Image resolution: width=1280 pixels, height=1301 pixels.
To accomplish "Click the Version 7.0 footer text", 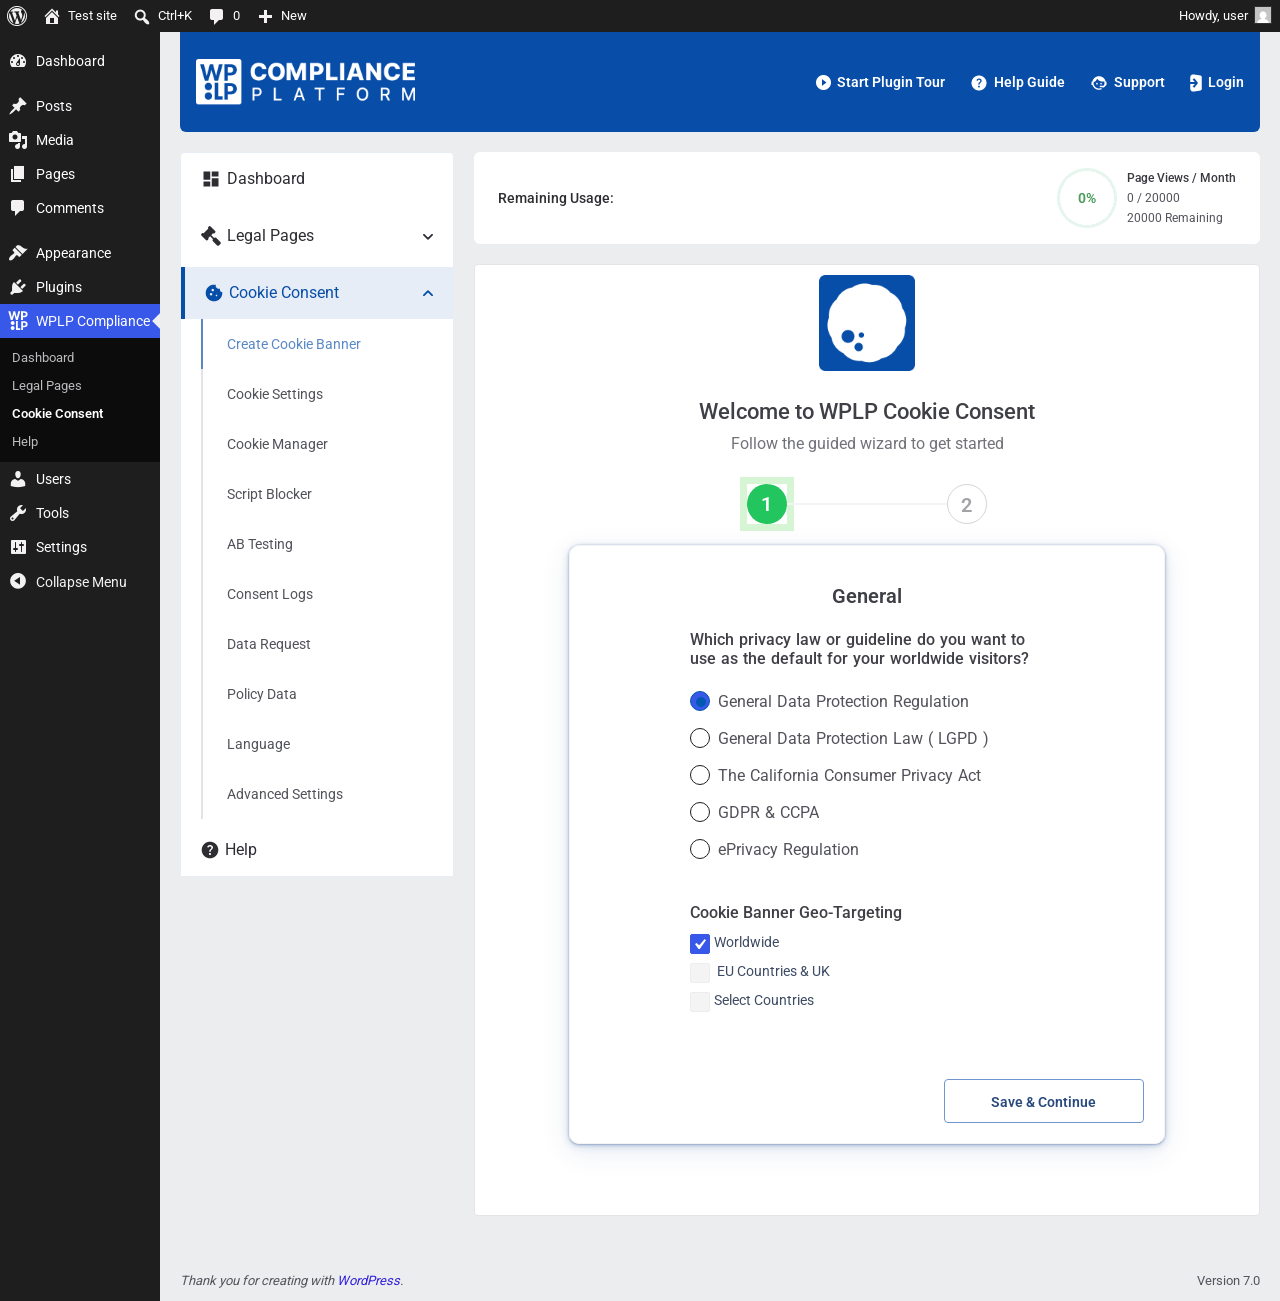I will pos(1228,1281).
